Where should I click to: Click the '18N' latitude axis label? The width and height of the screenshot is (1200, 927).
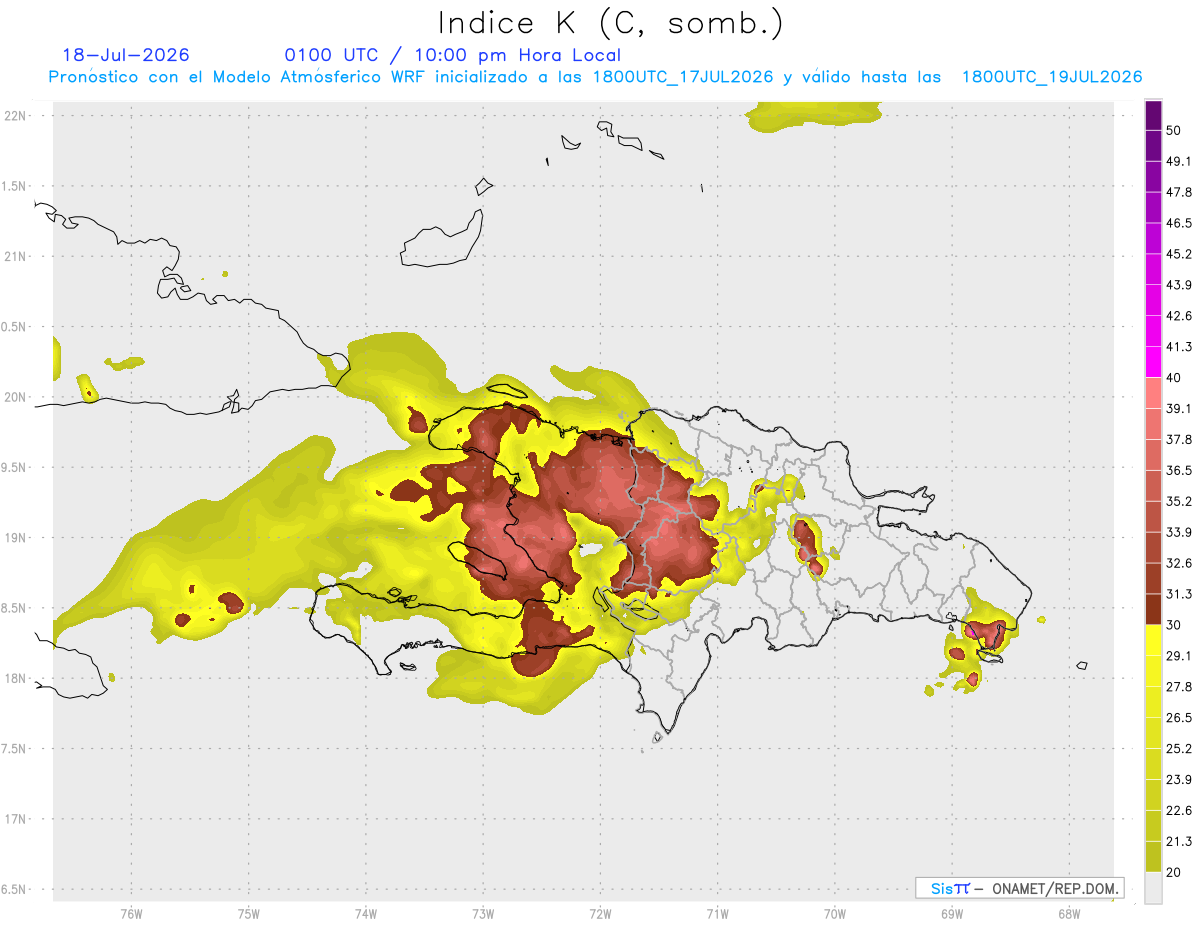click(x=15, y=678)
